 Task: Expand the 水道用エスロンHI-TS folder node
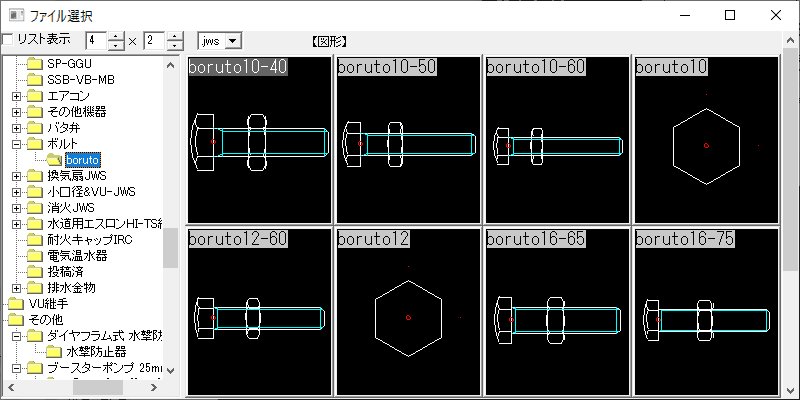coord(17,224)
